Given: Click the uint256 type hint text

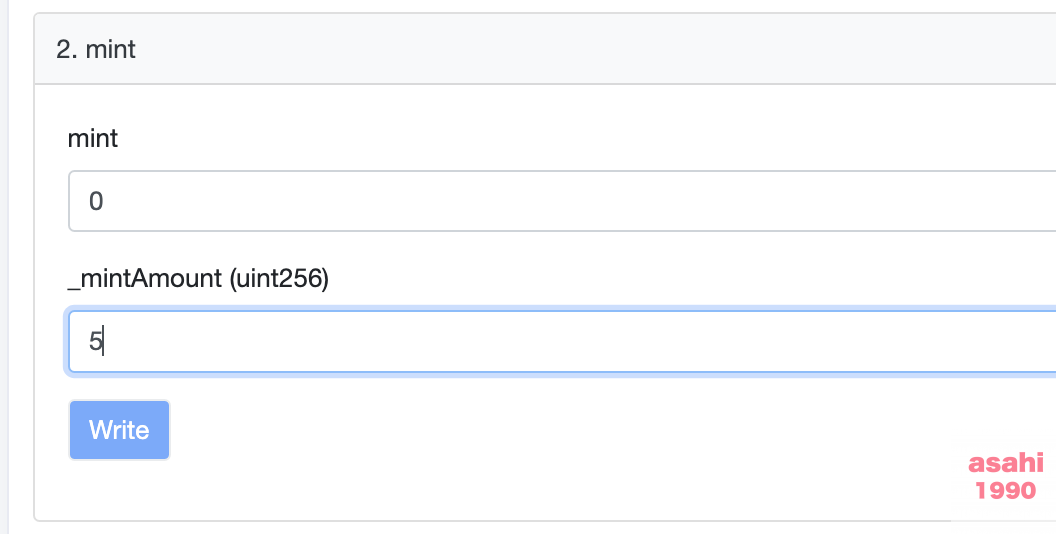Looking at the screenshot, I should tap(279, 278).
